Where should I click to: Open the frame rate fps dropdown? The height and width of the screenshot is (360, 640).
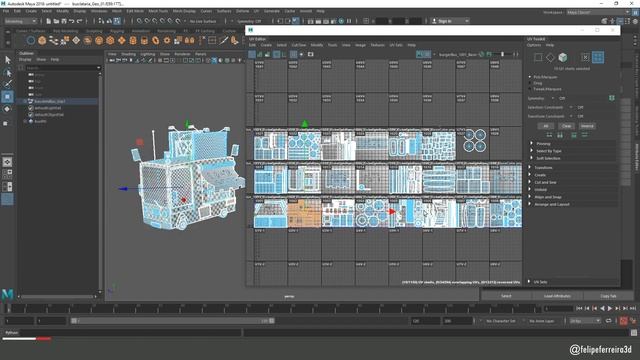pos(584,321)
